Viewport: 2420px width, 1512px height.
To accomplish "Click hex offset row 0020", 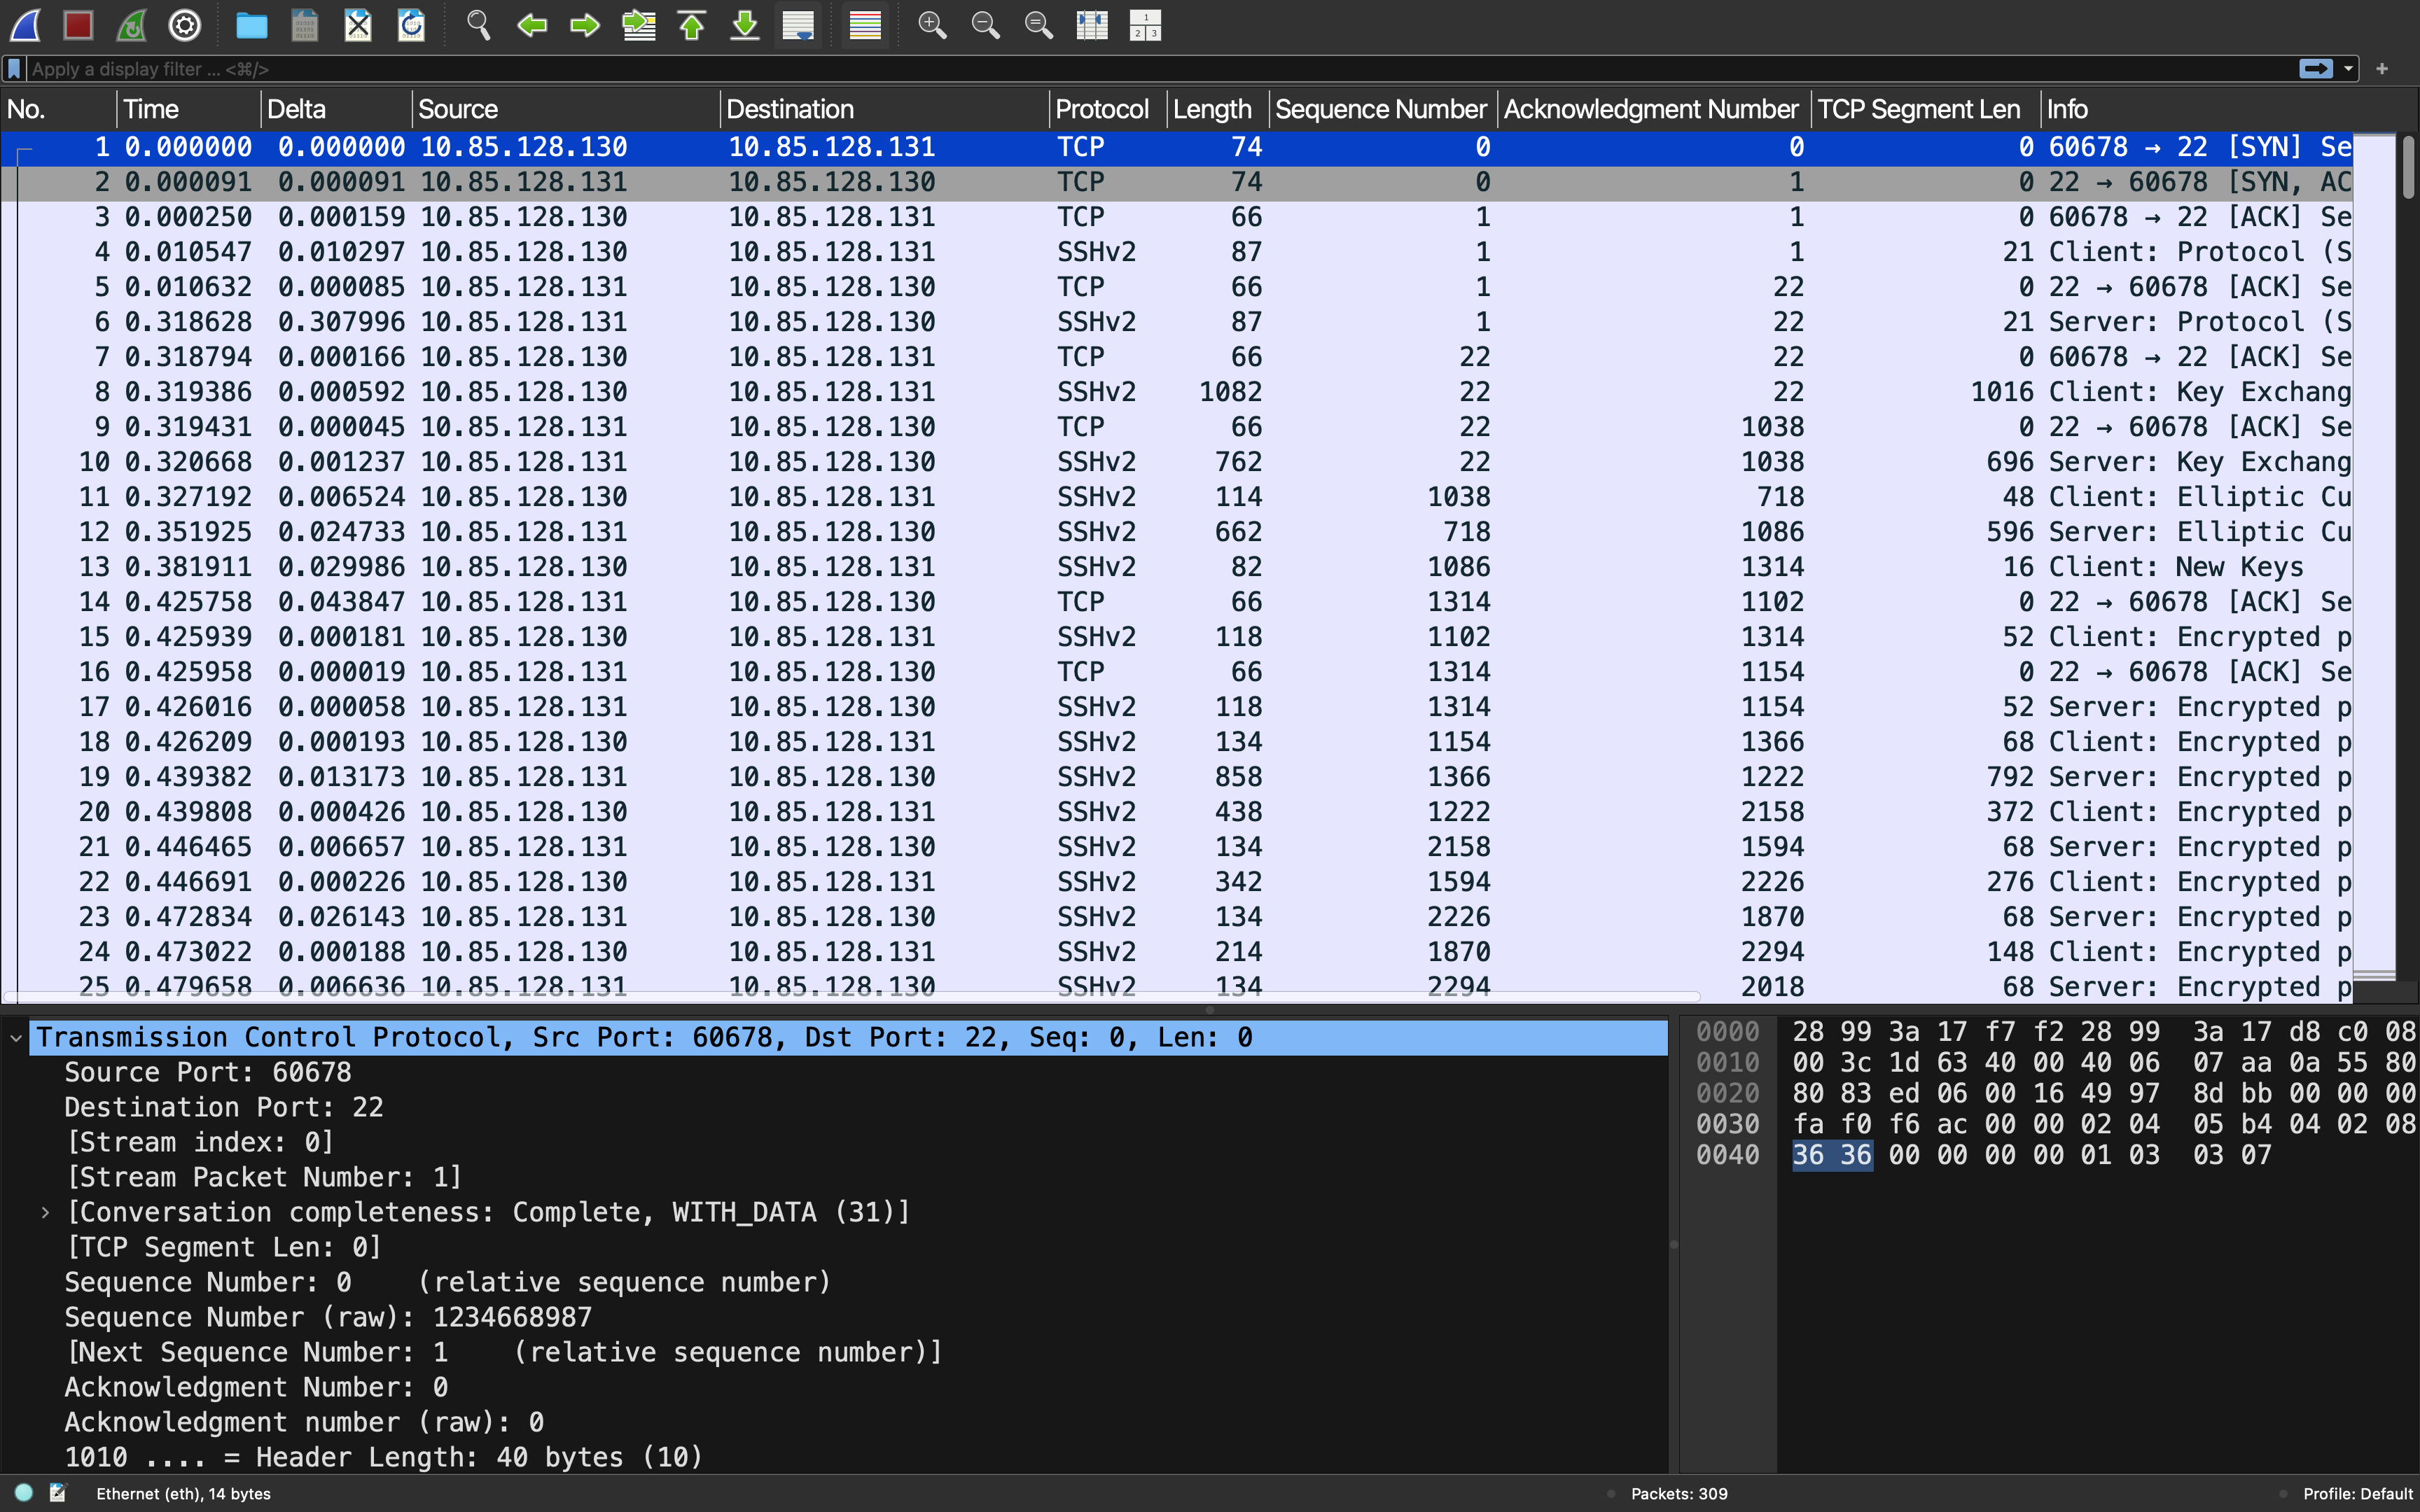I will 1727,1093.
